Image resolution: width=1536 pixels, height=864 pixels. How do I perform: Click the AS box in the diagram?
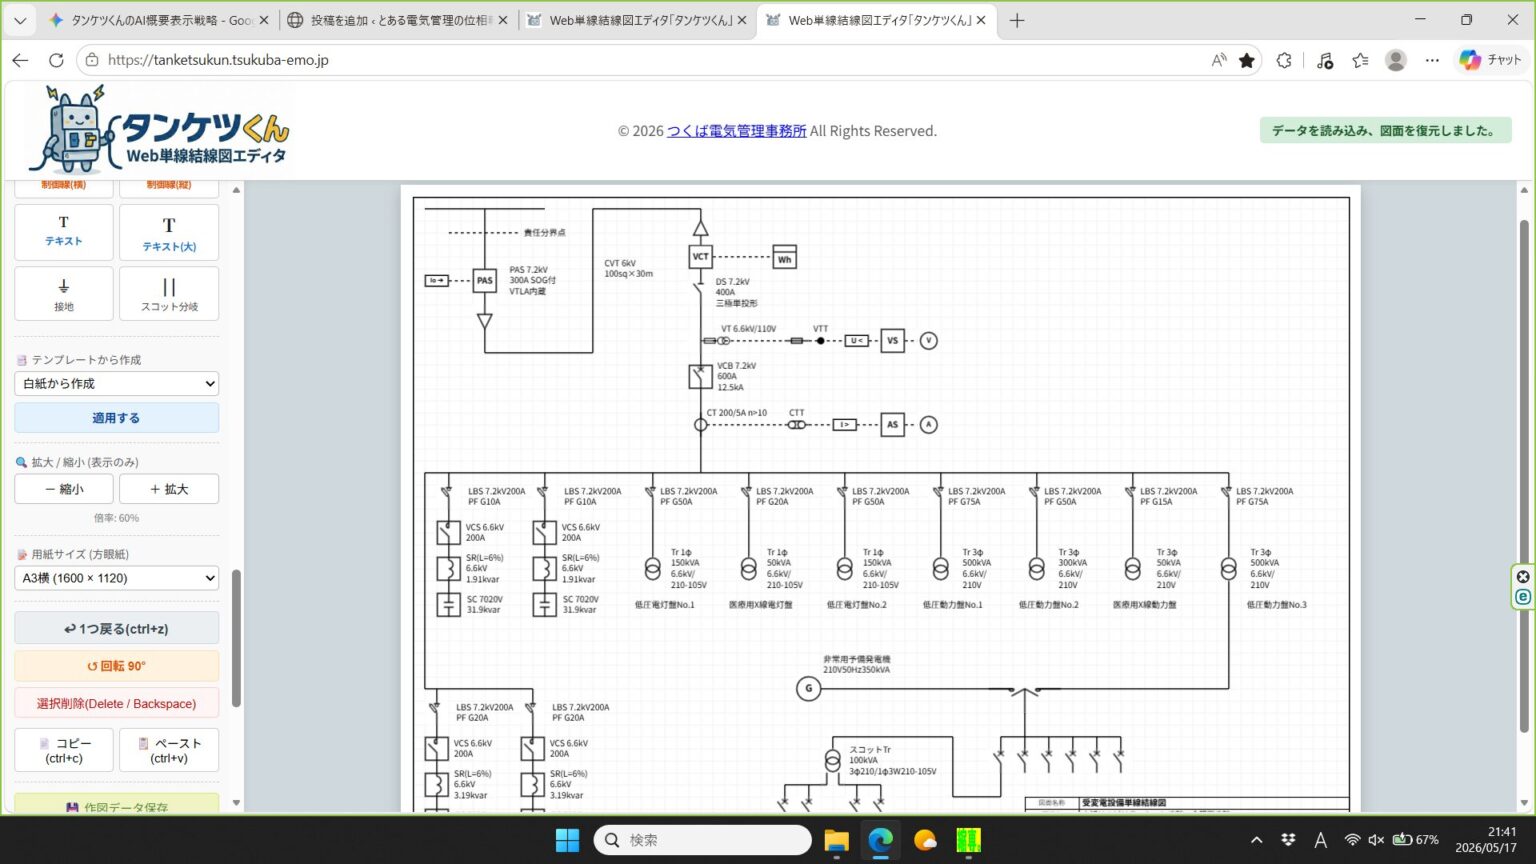(893, 425)
